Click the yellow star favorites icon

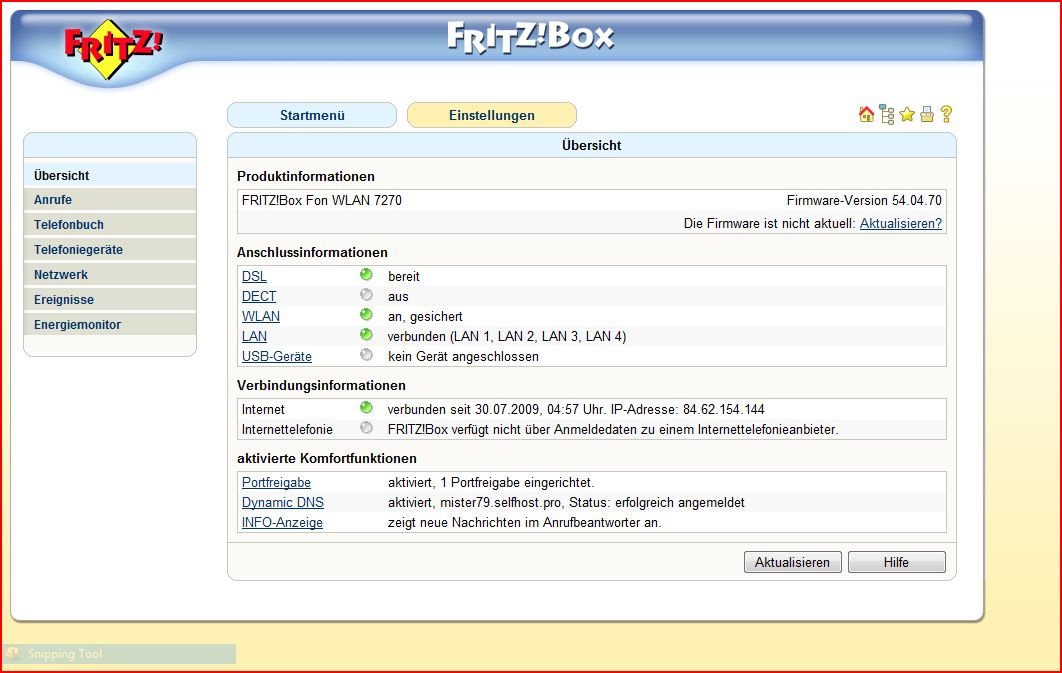coord(907,114)
